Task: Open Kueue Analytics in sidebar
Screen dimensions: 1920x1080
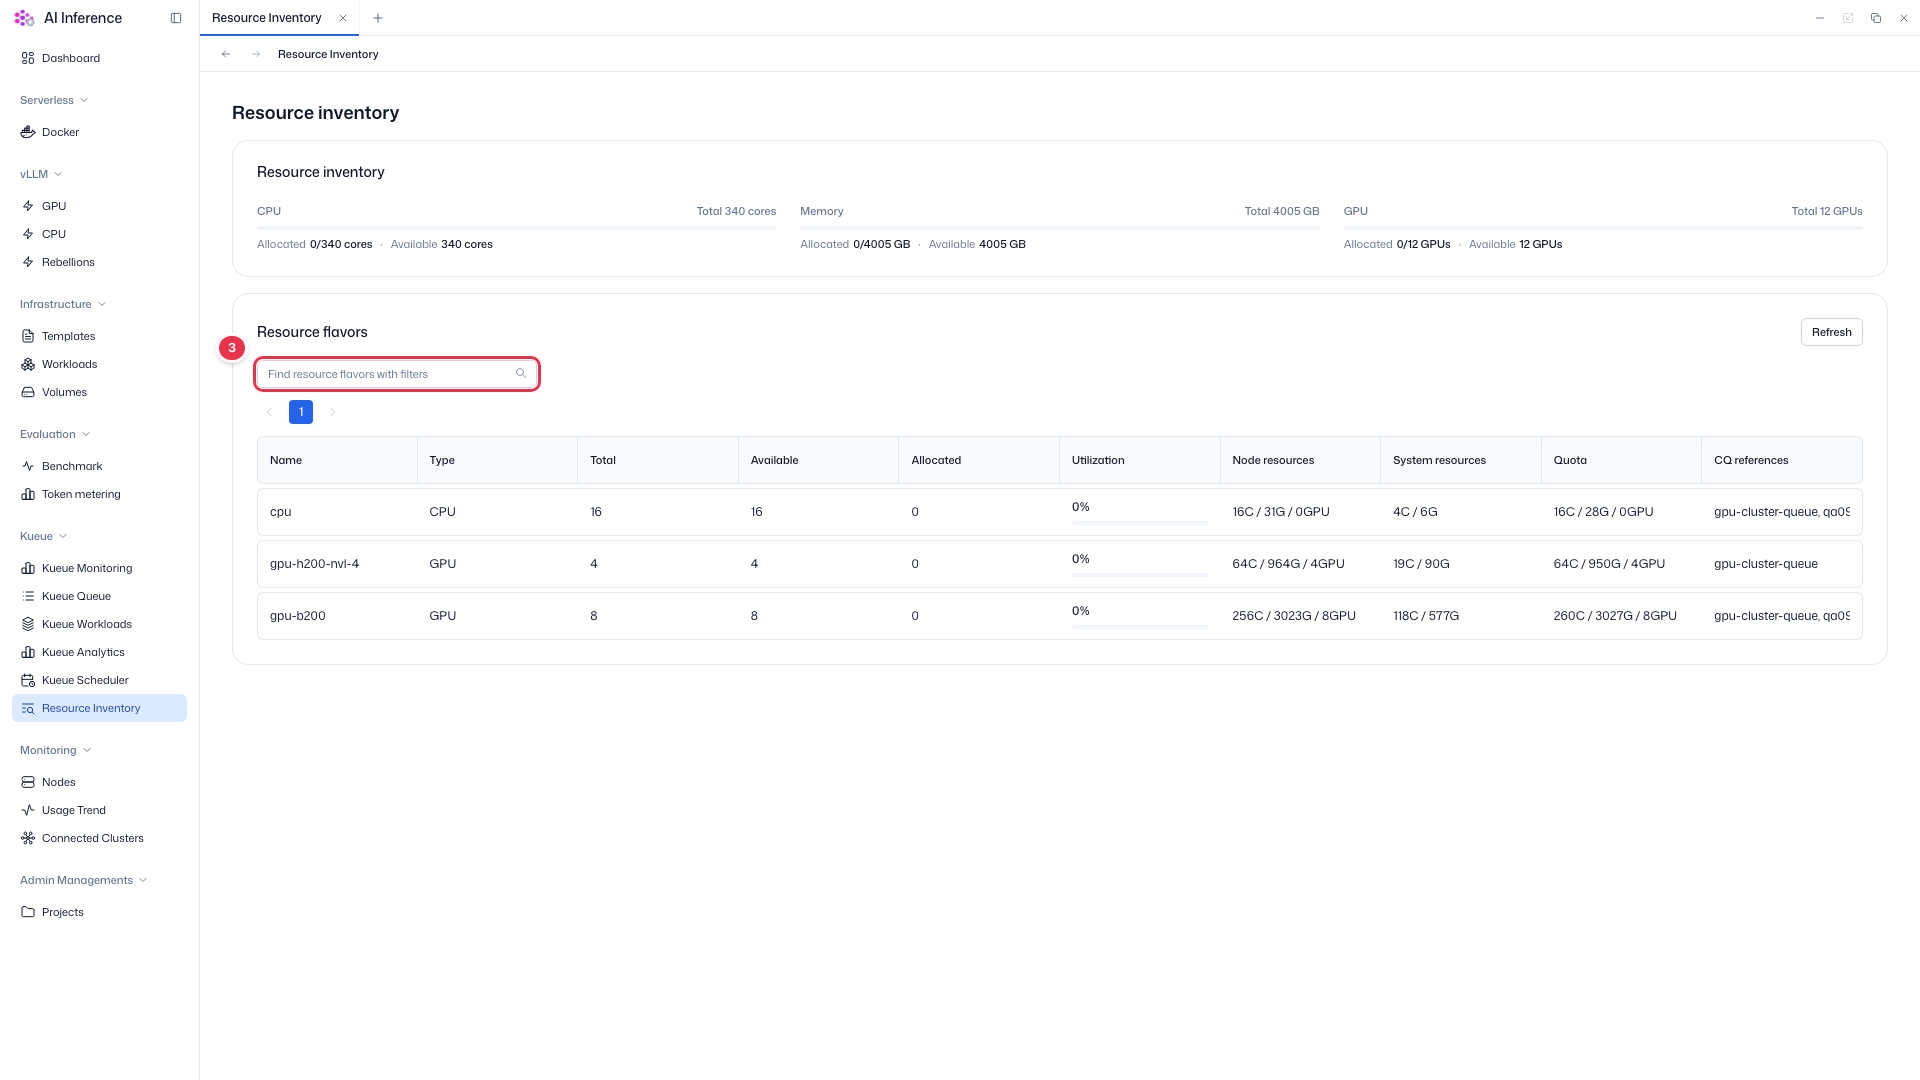Action: pyautogui.click(x=99, y=652)
